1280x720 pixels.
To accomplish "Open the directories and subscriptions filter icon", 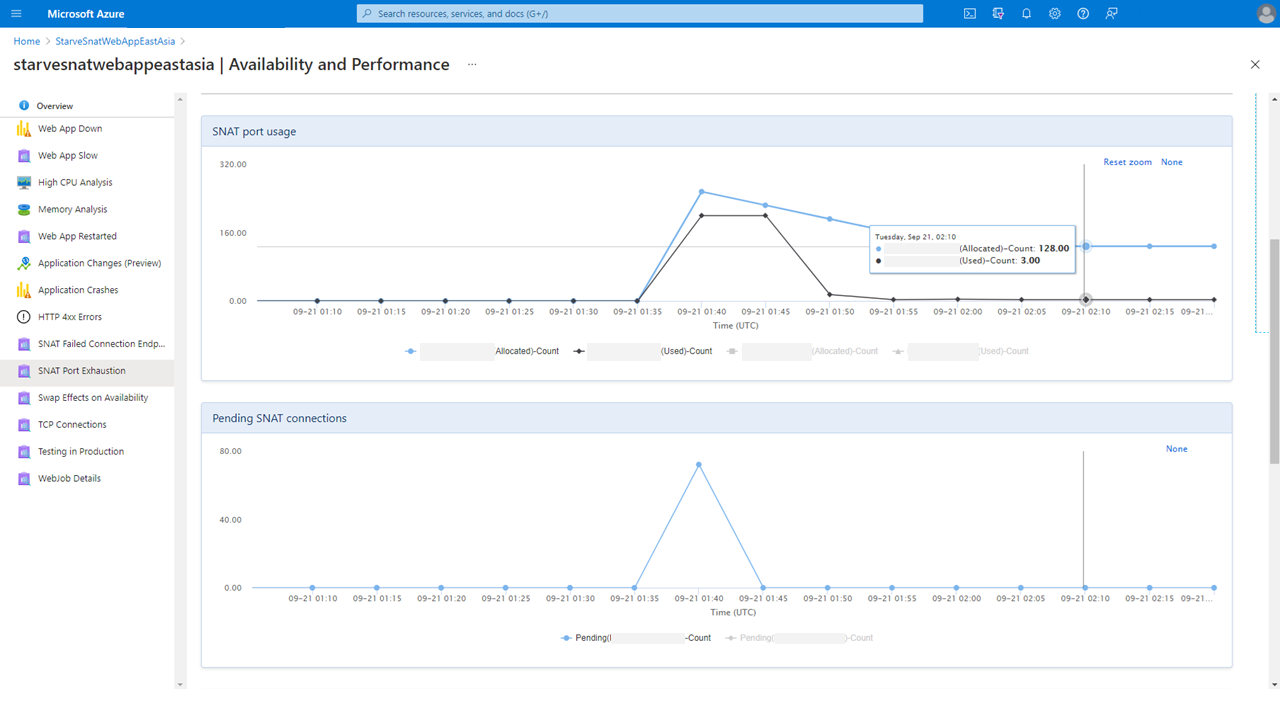I will (x=998, y=14).
